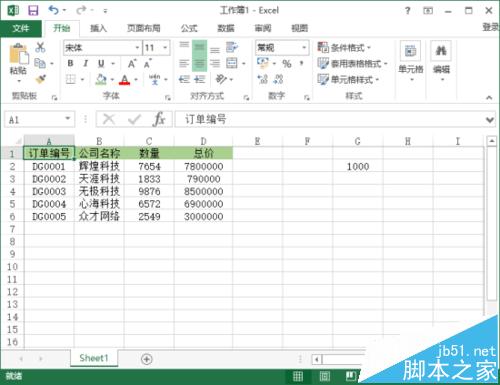
Task: Apply the fill color bucket
Action: coord(101,79)
